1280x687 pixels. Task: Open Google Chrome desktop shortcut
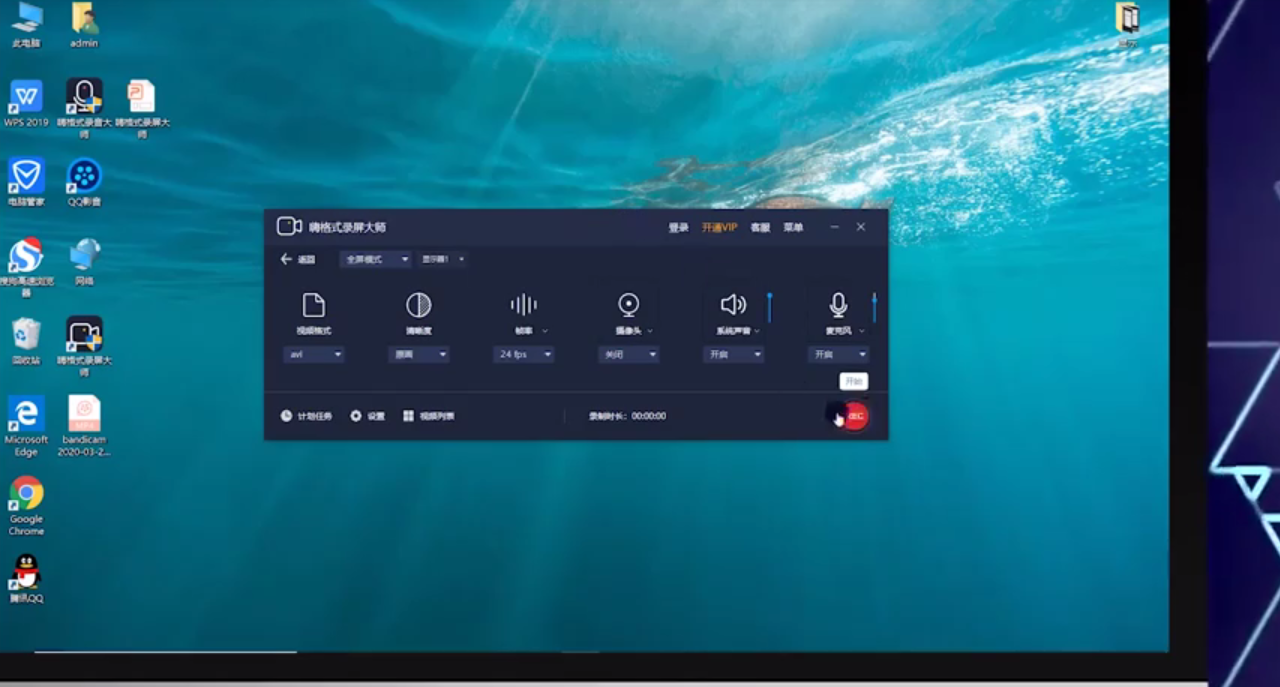click(x=26, y=505)
